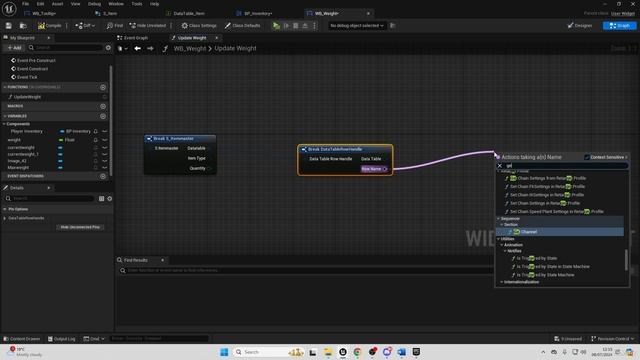Screen dimensions: 640x360
Task: Select Event Pre Construct in graph list
Action: coord(36,60)
